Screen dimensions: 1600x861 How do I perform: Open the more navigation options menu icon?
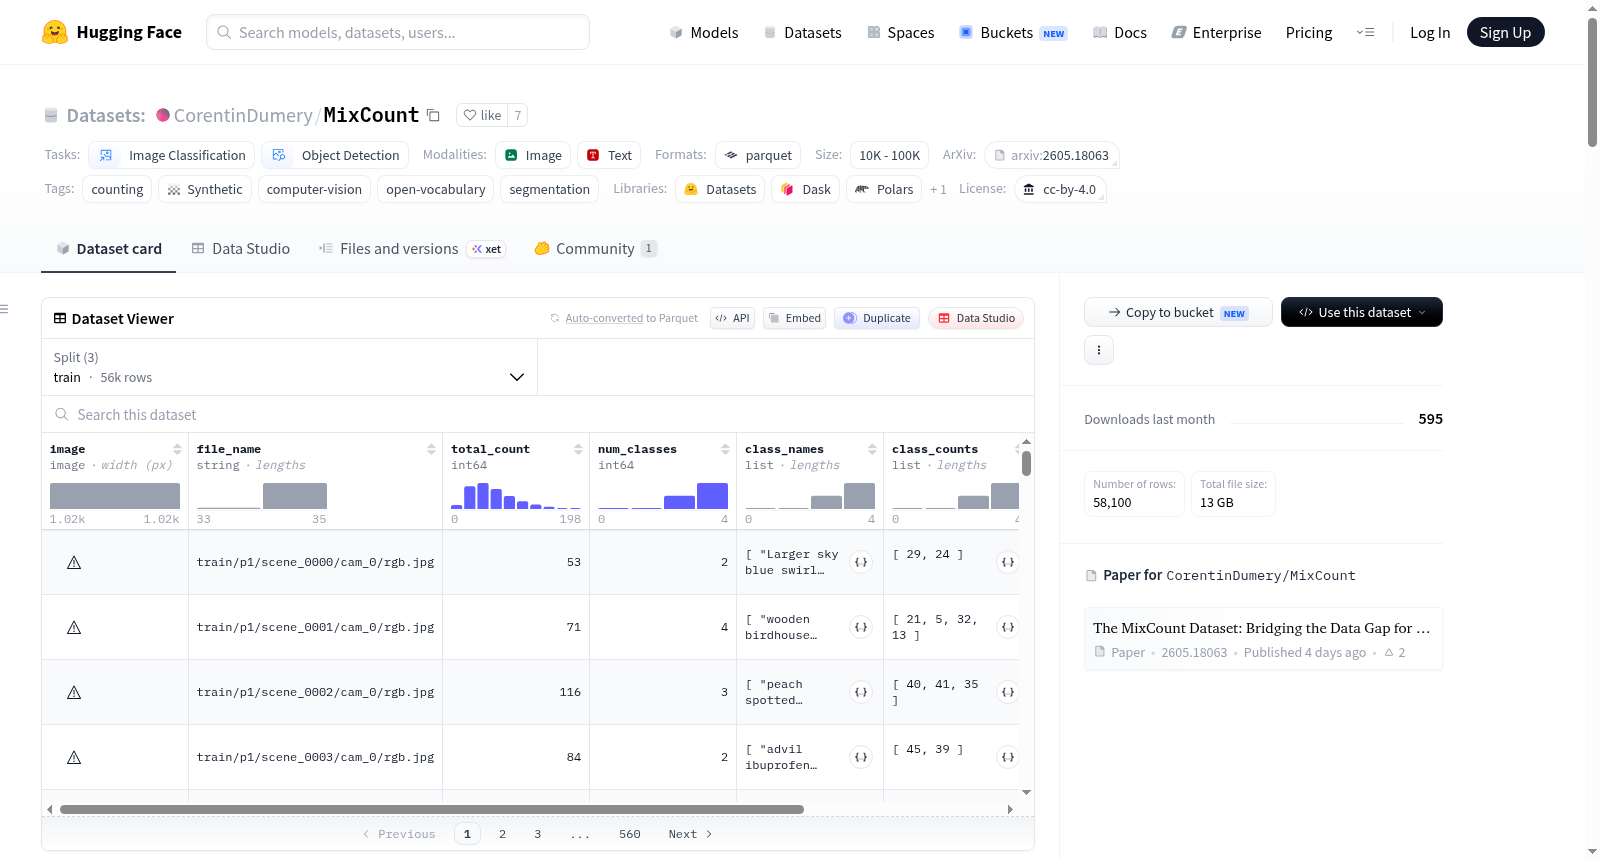(x=1365, y=32)
